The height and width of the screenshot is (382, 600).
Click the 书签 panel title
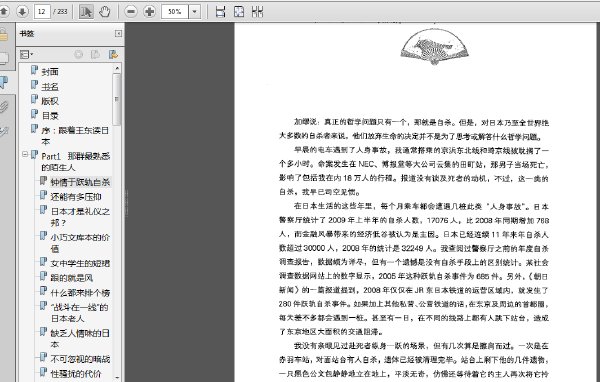coord(27,34)
